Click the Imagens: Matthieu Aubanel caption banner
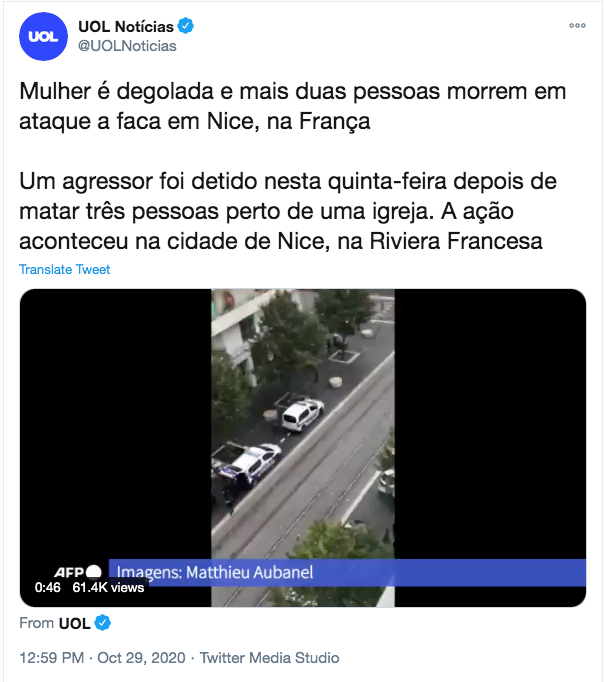The image size is (604, 682). (x=347, y=572)
